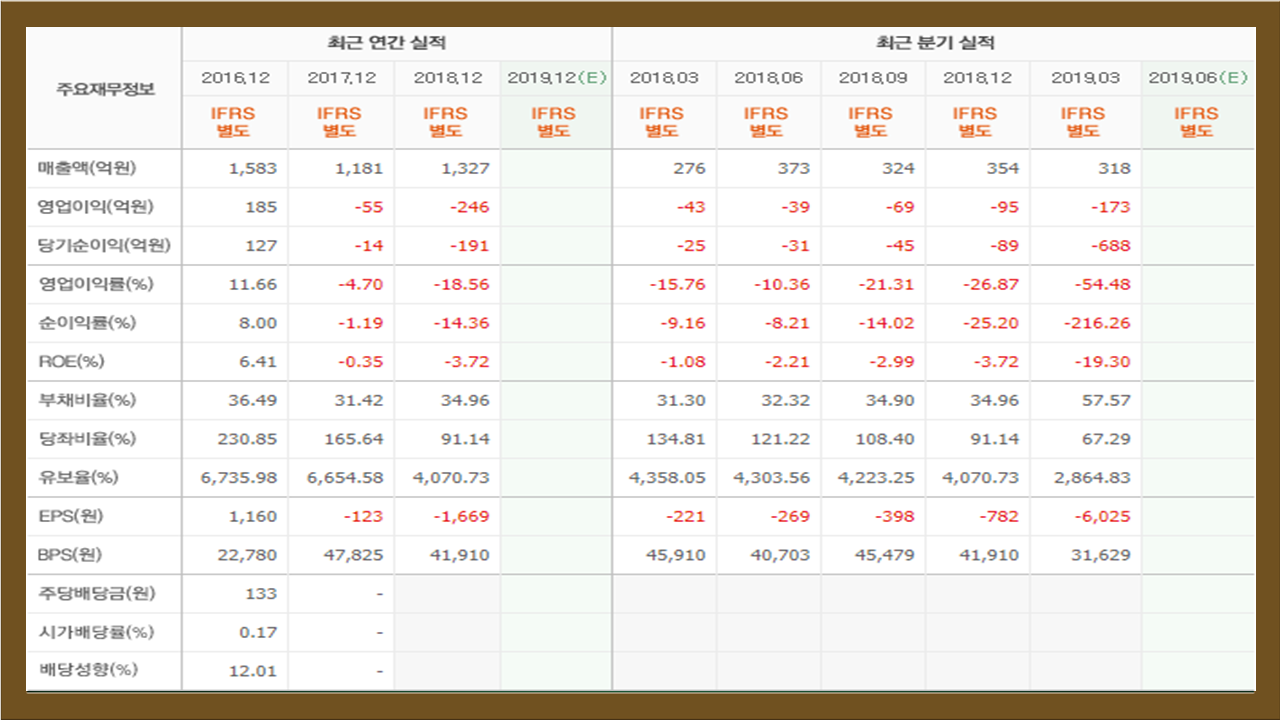Select the 2019.06(E) estimate column header
Viewport: 1280px width, 720px height.
1198,78
